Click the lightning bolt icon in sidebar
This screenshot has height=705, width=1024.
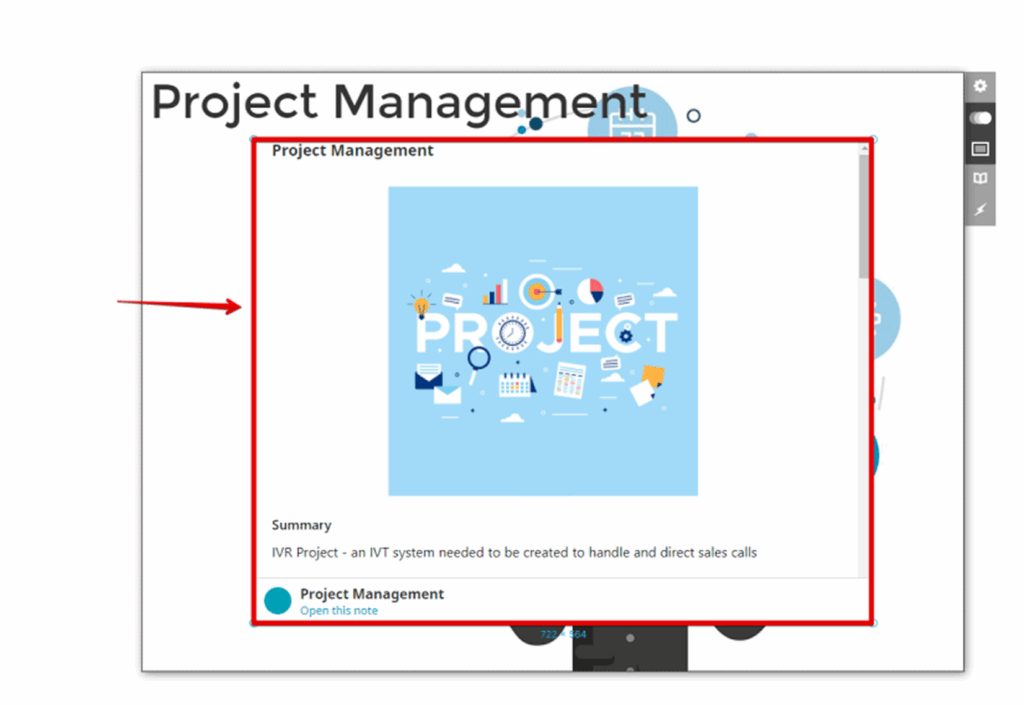[980, 209]
